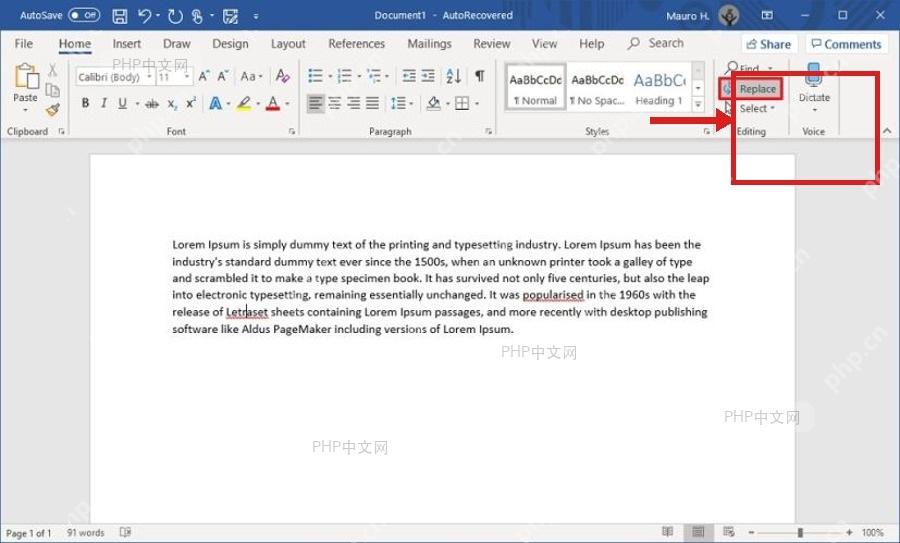
Task: Expand the Styles gallery More arrow
Action: click(698, 104)
